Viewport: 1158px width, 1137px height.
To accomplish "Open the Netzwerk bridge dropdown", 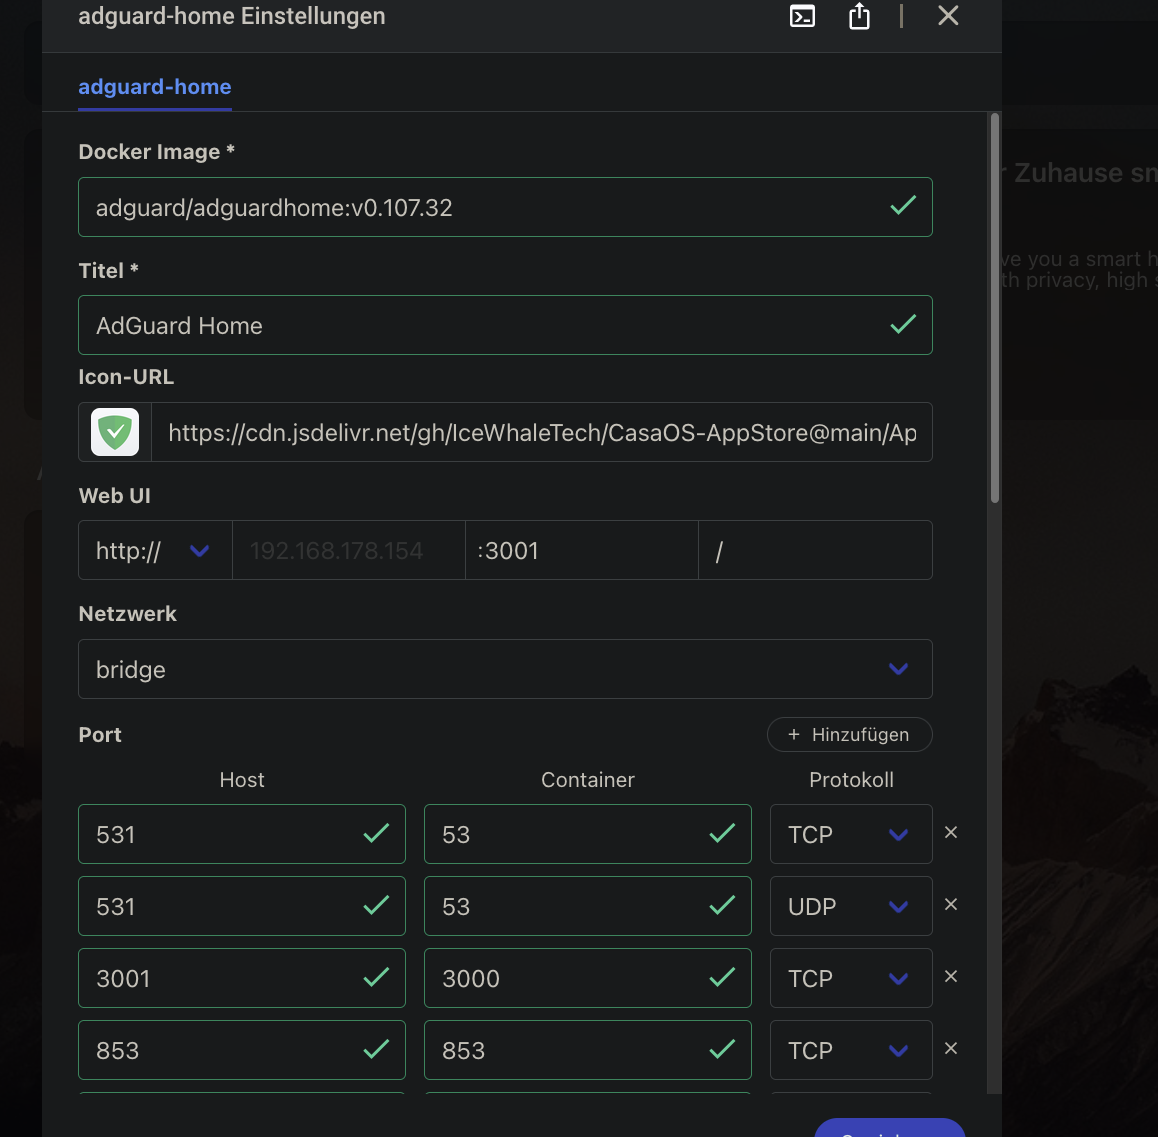I will [x=505, y=669].
